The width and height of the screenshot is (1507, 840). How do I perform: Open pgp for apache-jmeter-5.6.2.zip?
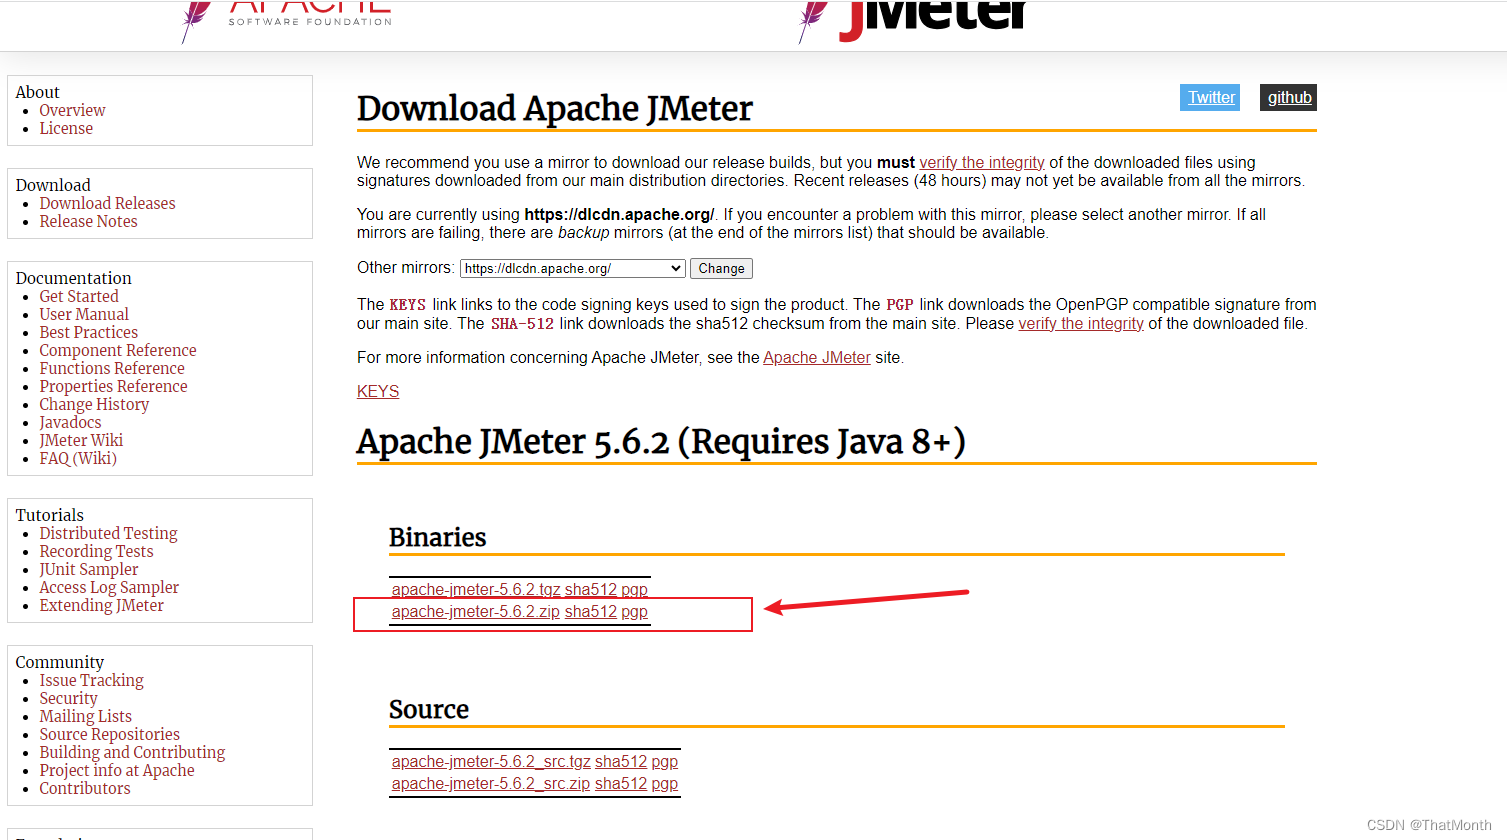click(x=634, y=611)
